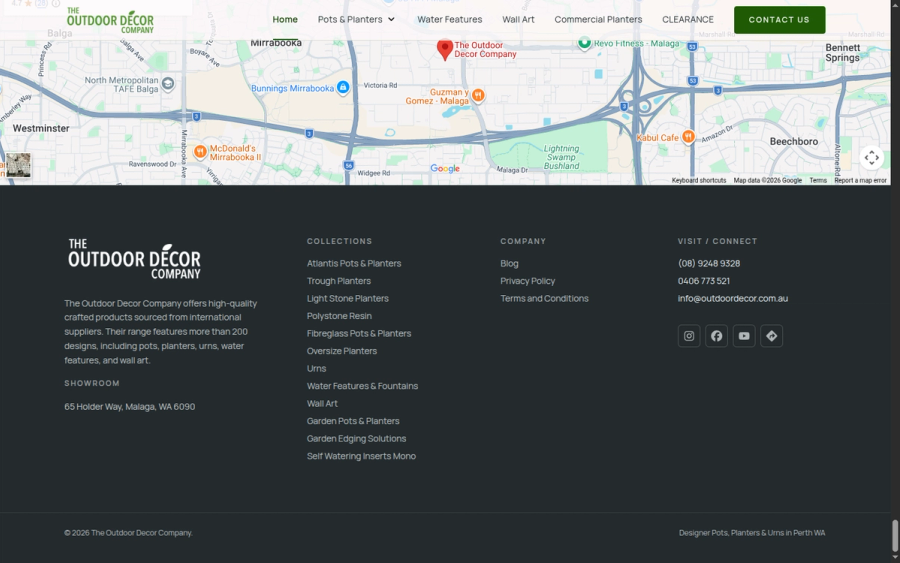
Task: Email info@outdoordecor.com.au link
Action: [x=732, y=298]
